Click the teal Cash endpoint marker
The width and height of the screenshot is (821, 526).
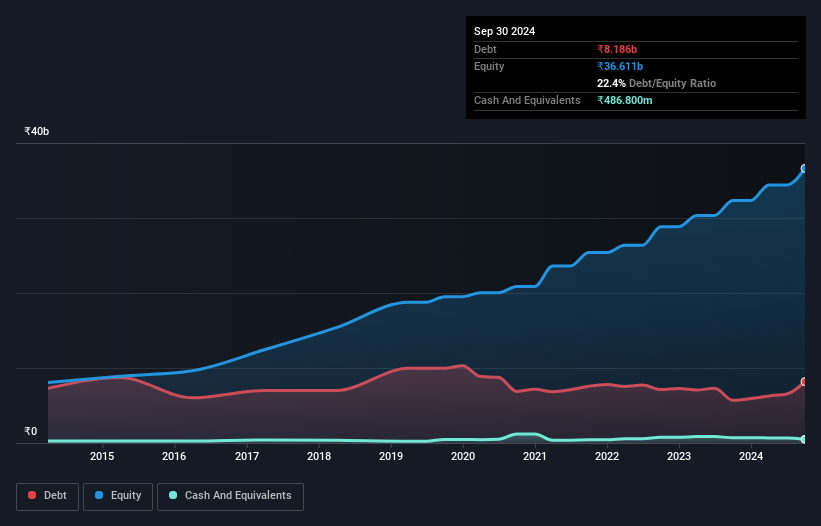(x=804, y=439)
